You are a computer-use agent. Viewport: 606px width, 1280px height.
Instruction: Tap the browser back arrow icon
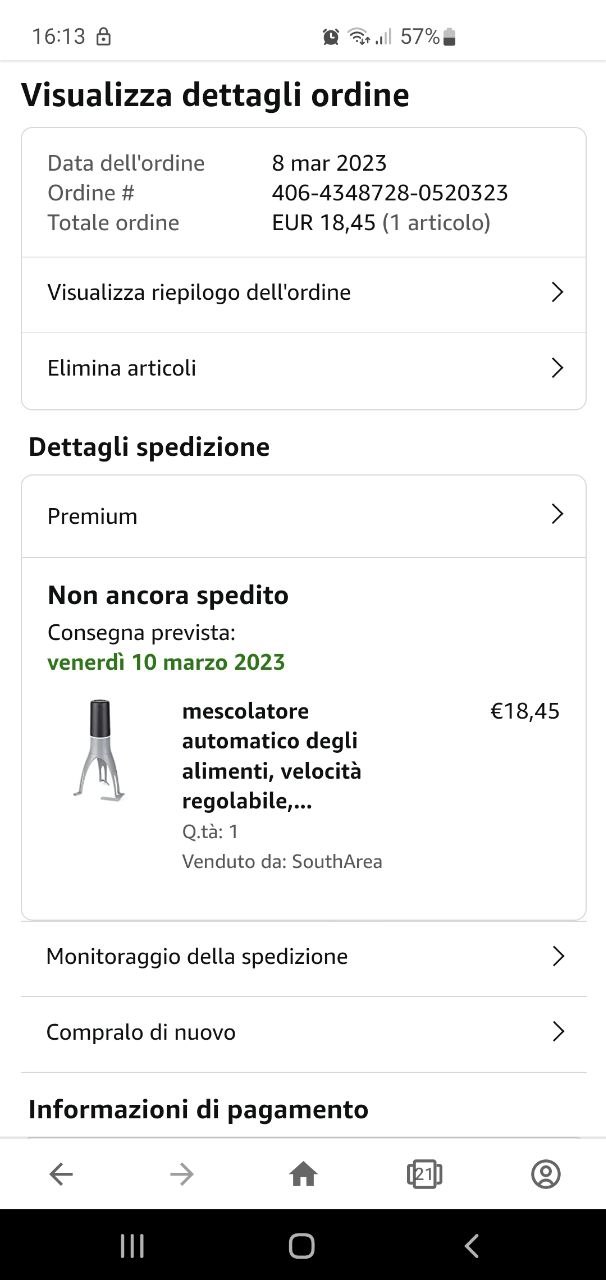tap(61, 1174)
